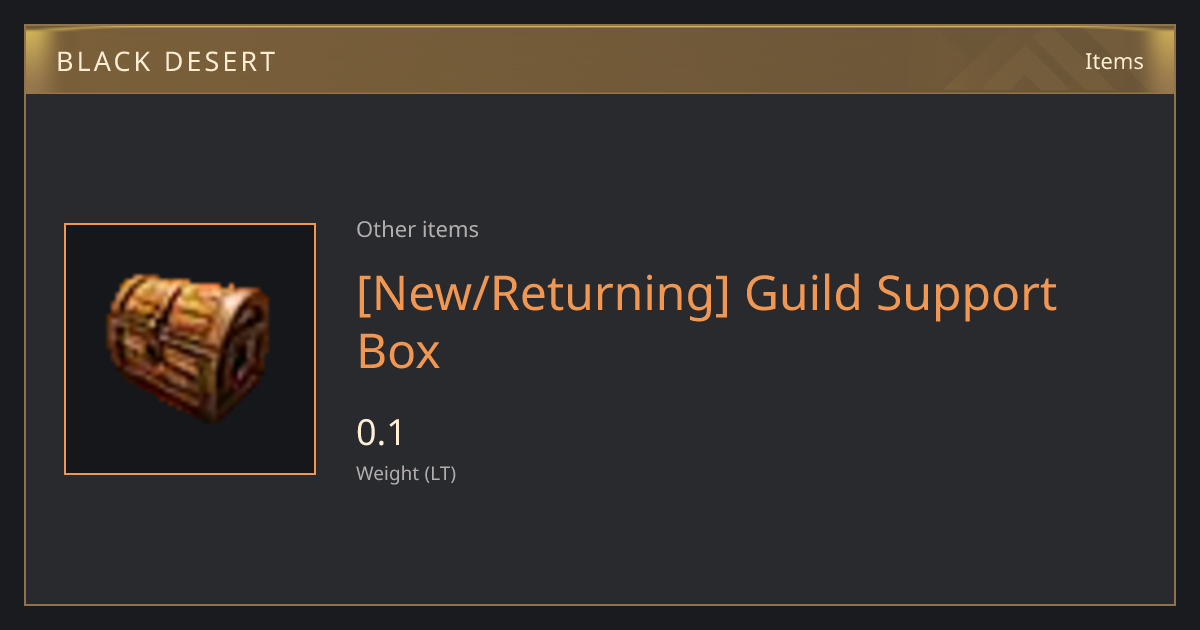1200x630 pixels.
Task: Click the word Guild in item name
Action: click(804, 293)
